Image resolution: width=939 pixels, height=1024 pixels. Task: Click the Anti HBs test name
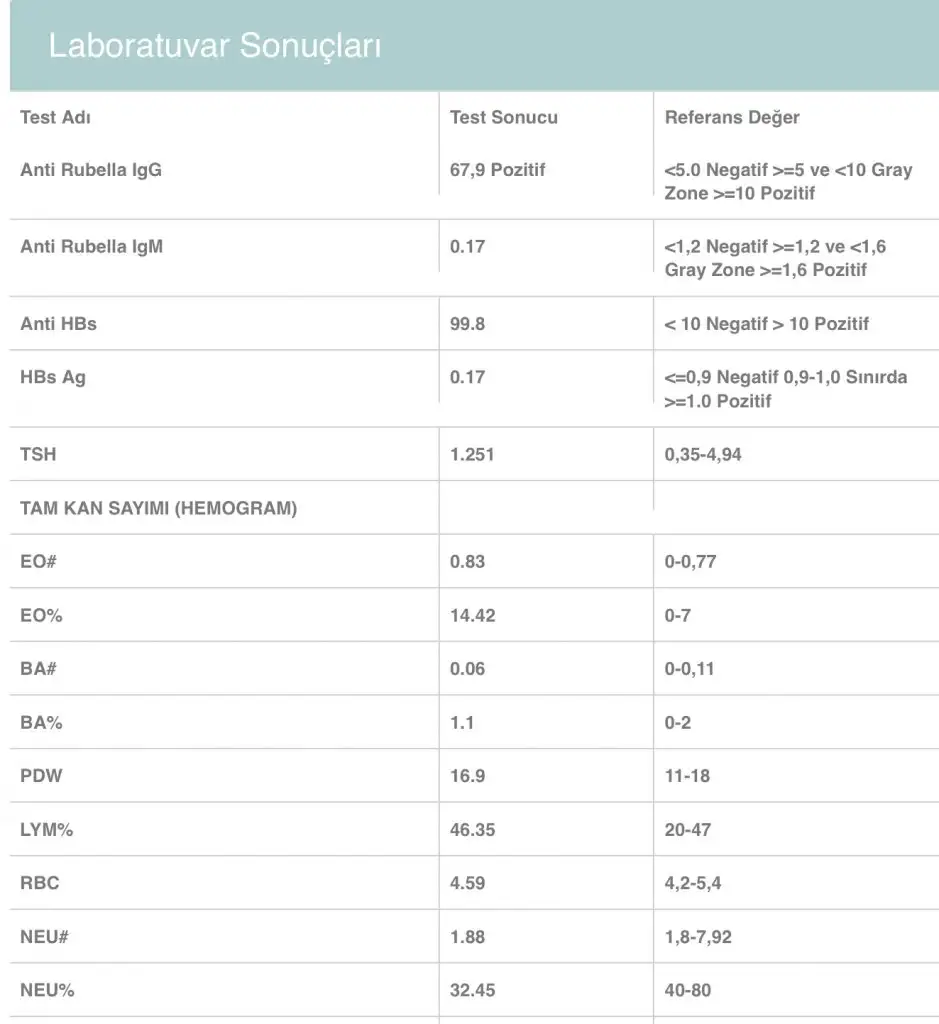58,324
